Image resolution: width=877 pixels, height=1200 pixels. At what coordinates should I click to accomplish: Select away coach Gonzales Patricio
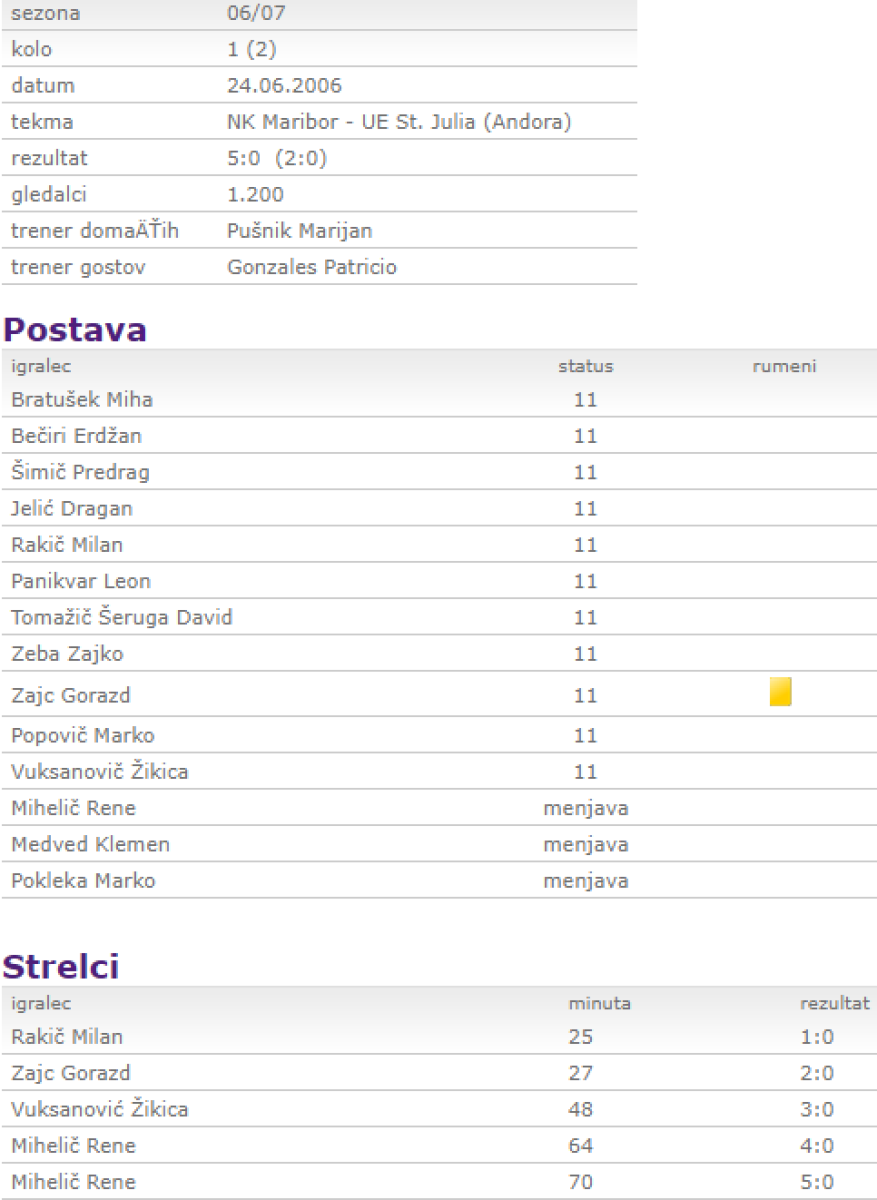312,267
